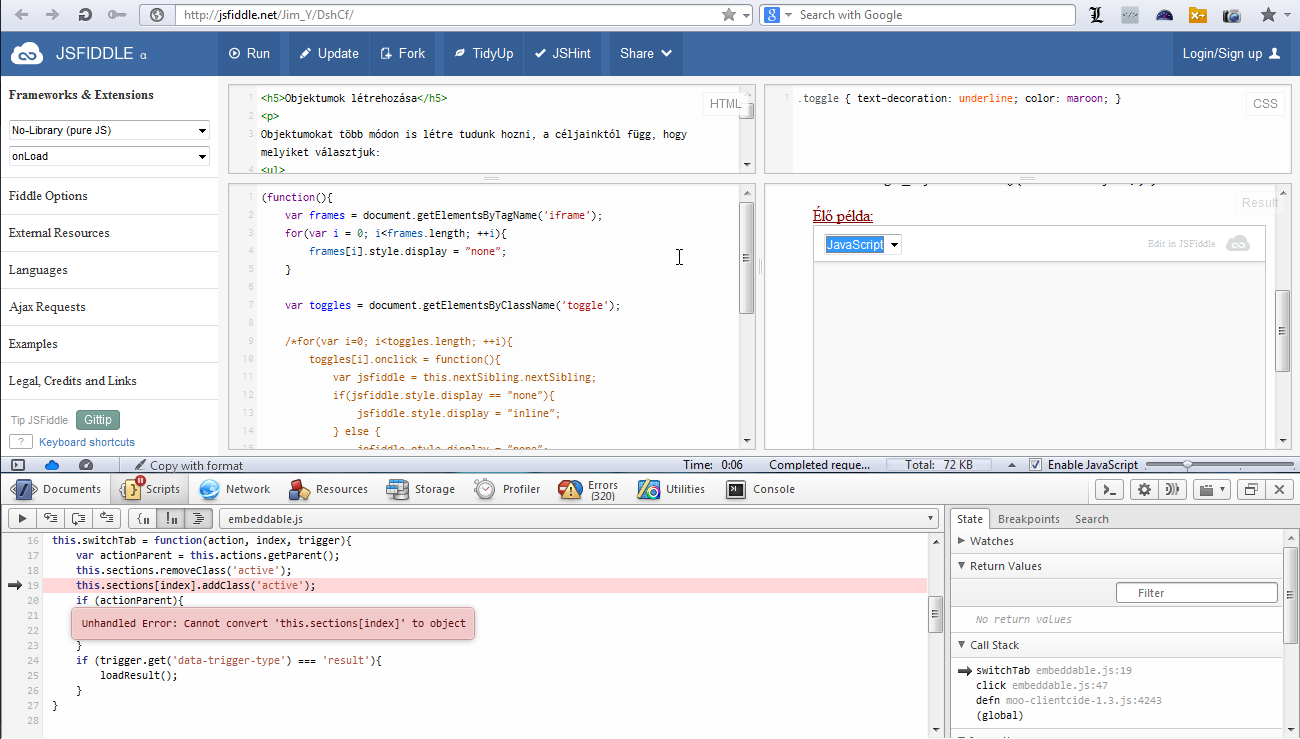The width and height of the screenshot is (1300, 739).
Task: Continue script execution with play button
Action: coord(22,518)
